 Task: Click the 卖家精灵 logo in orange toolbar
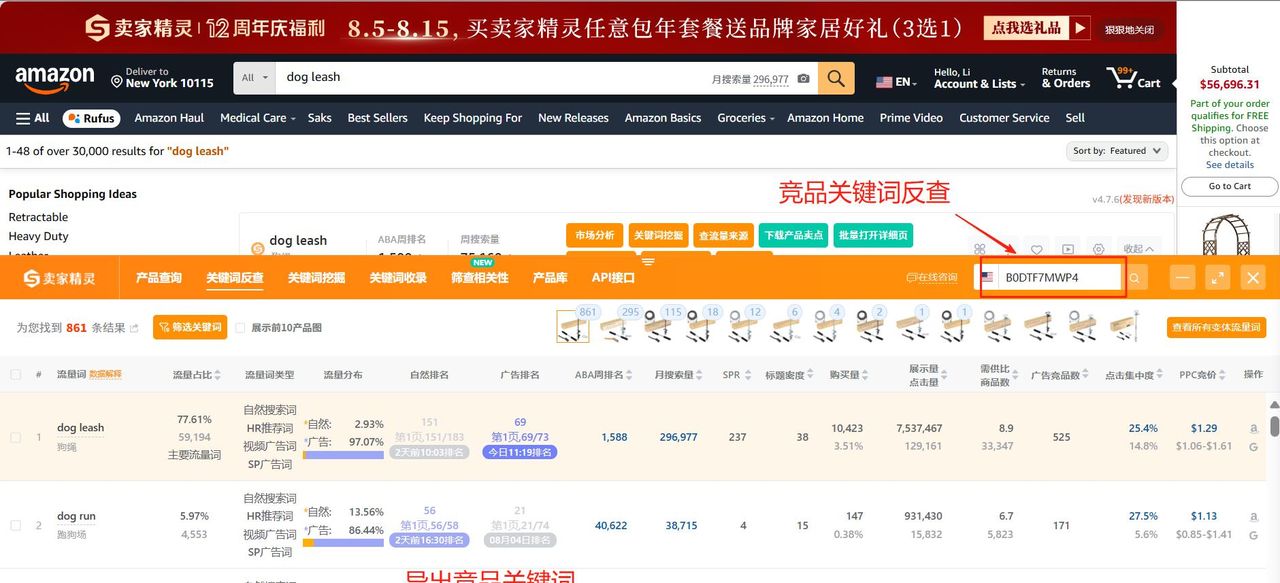coord(60,278)
